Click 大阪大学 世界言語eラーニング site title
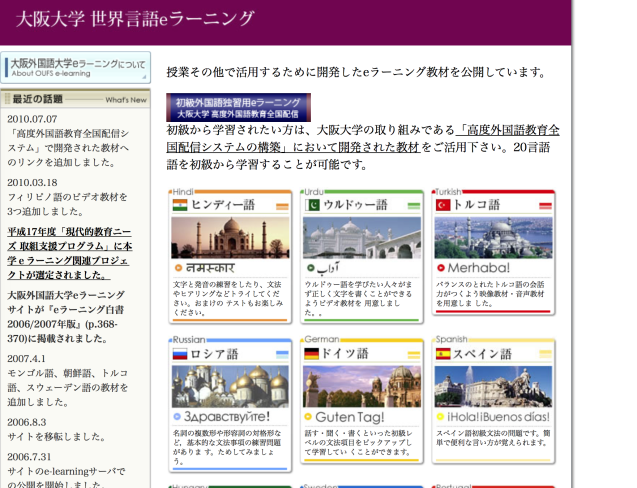The height and width of the screenshot is (488, 637). (x=135, y=19)
